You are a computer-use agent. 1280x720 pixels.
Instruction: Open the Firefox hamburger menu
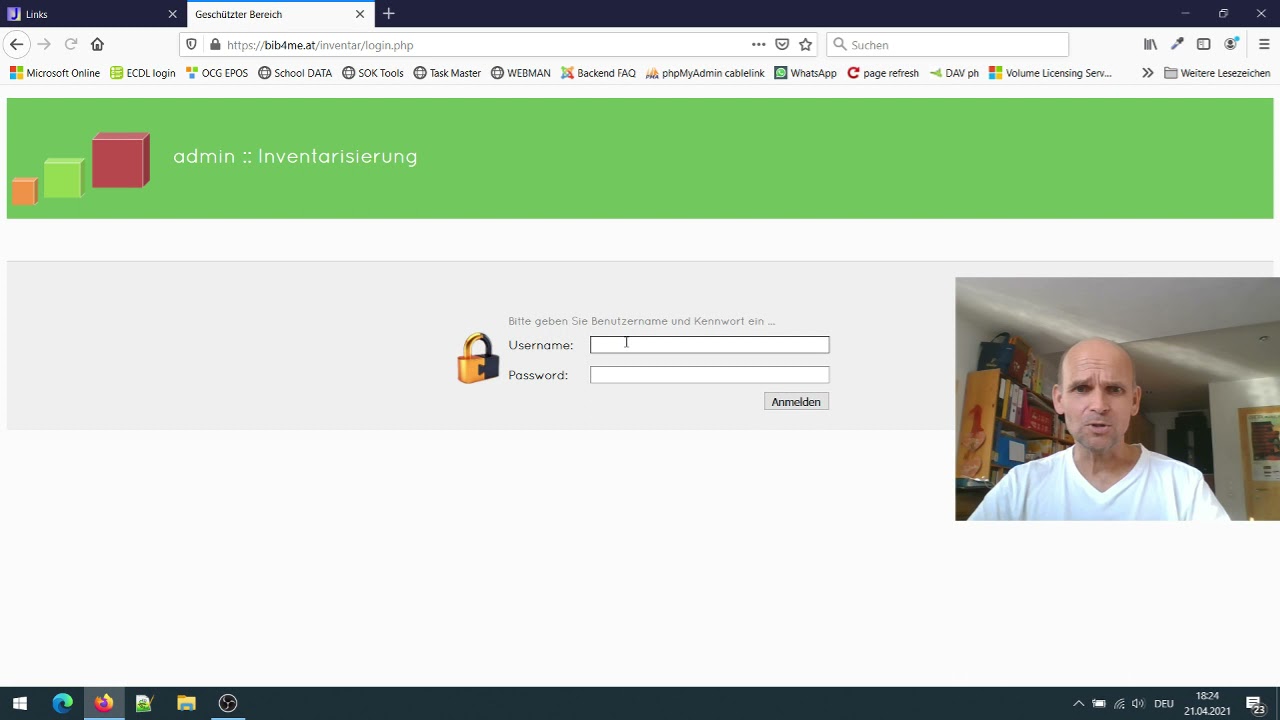[1264, 44]
